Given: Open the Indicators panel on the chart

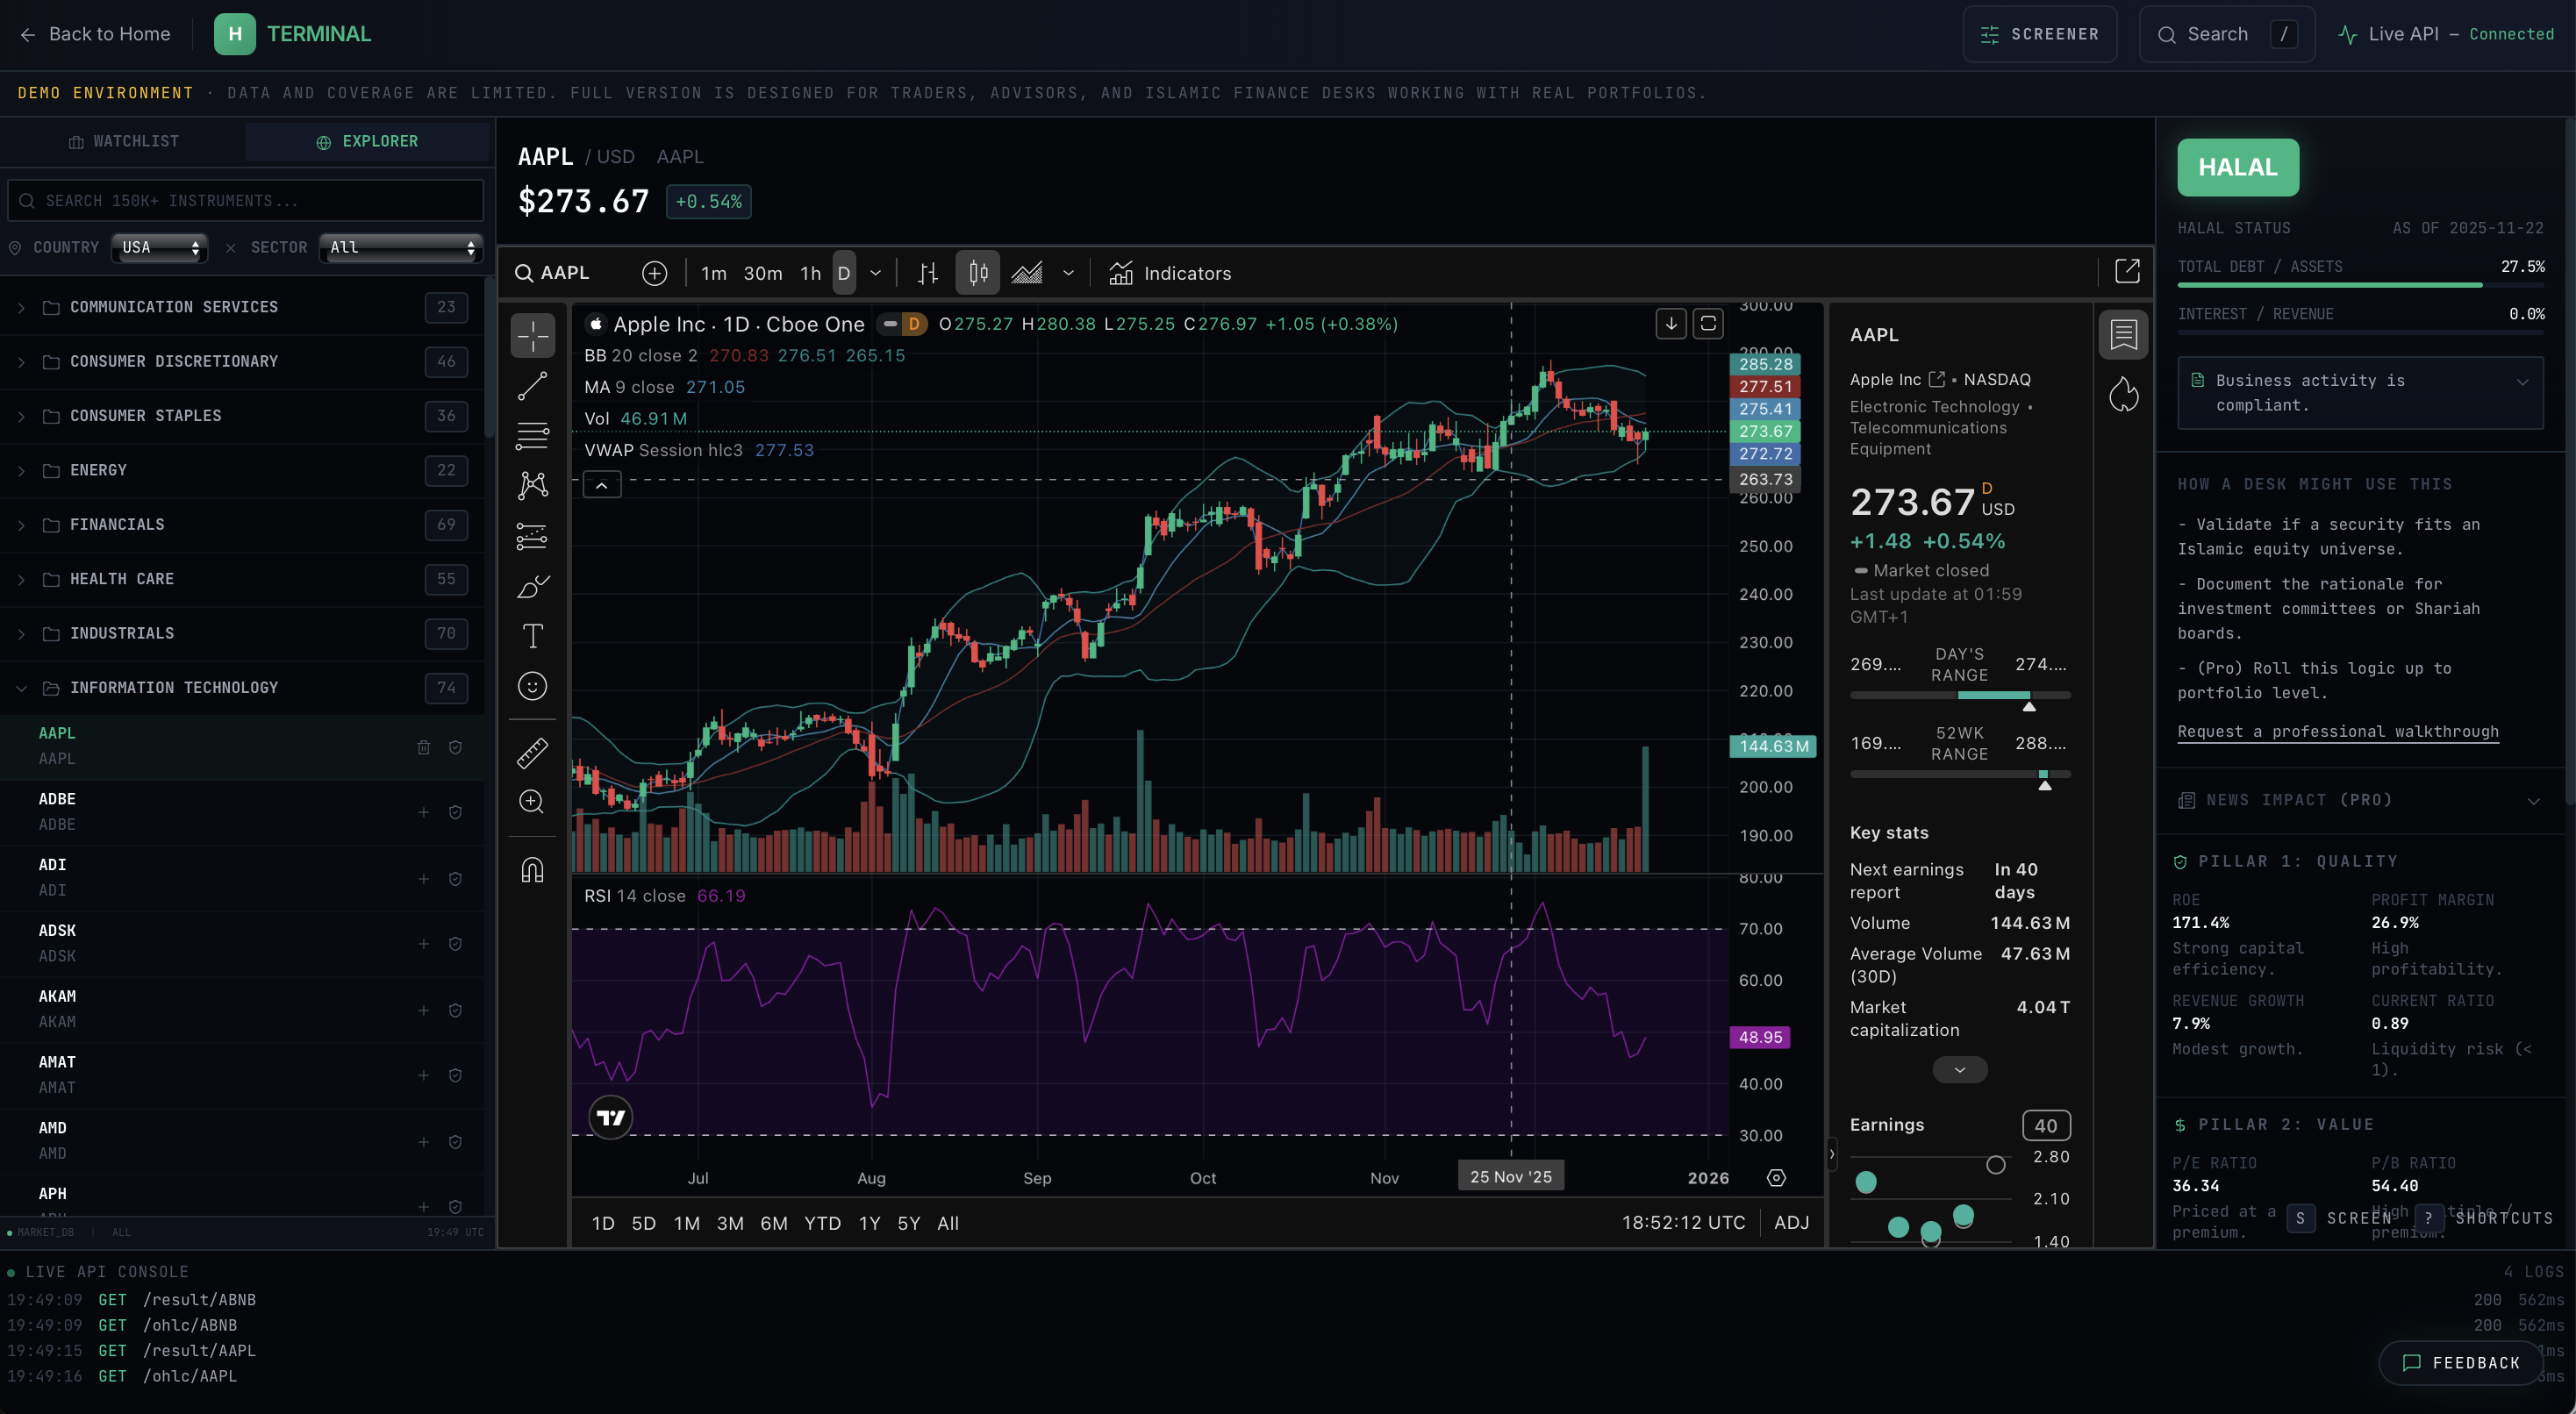Looking at the screenshot, I should click(x=1170, y=272).
